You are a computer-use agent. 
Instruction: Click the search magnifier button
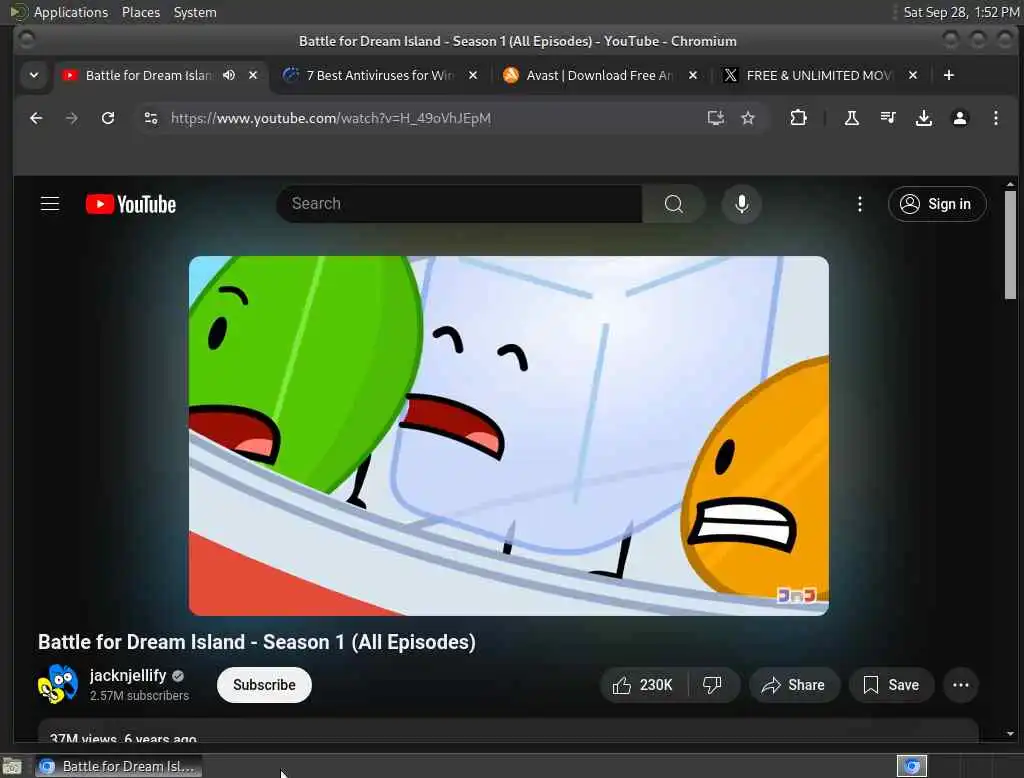click(673, 204)
